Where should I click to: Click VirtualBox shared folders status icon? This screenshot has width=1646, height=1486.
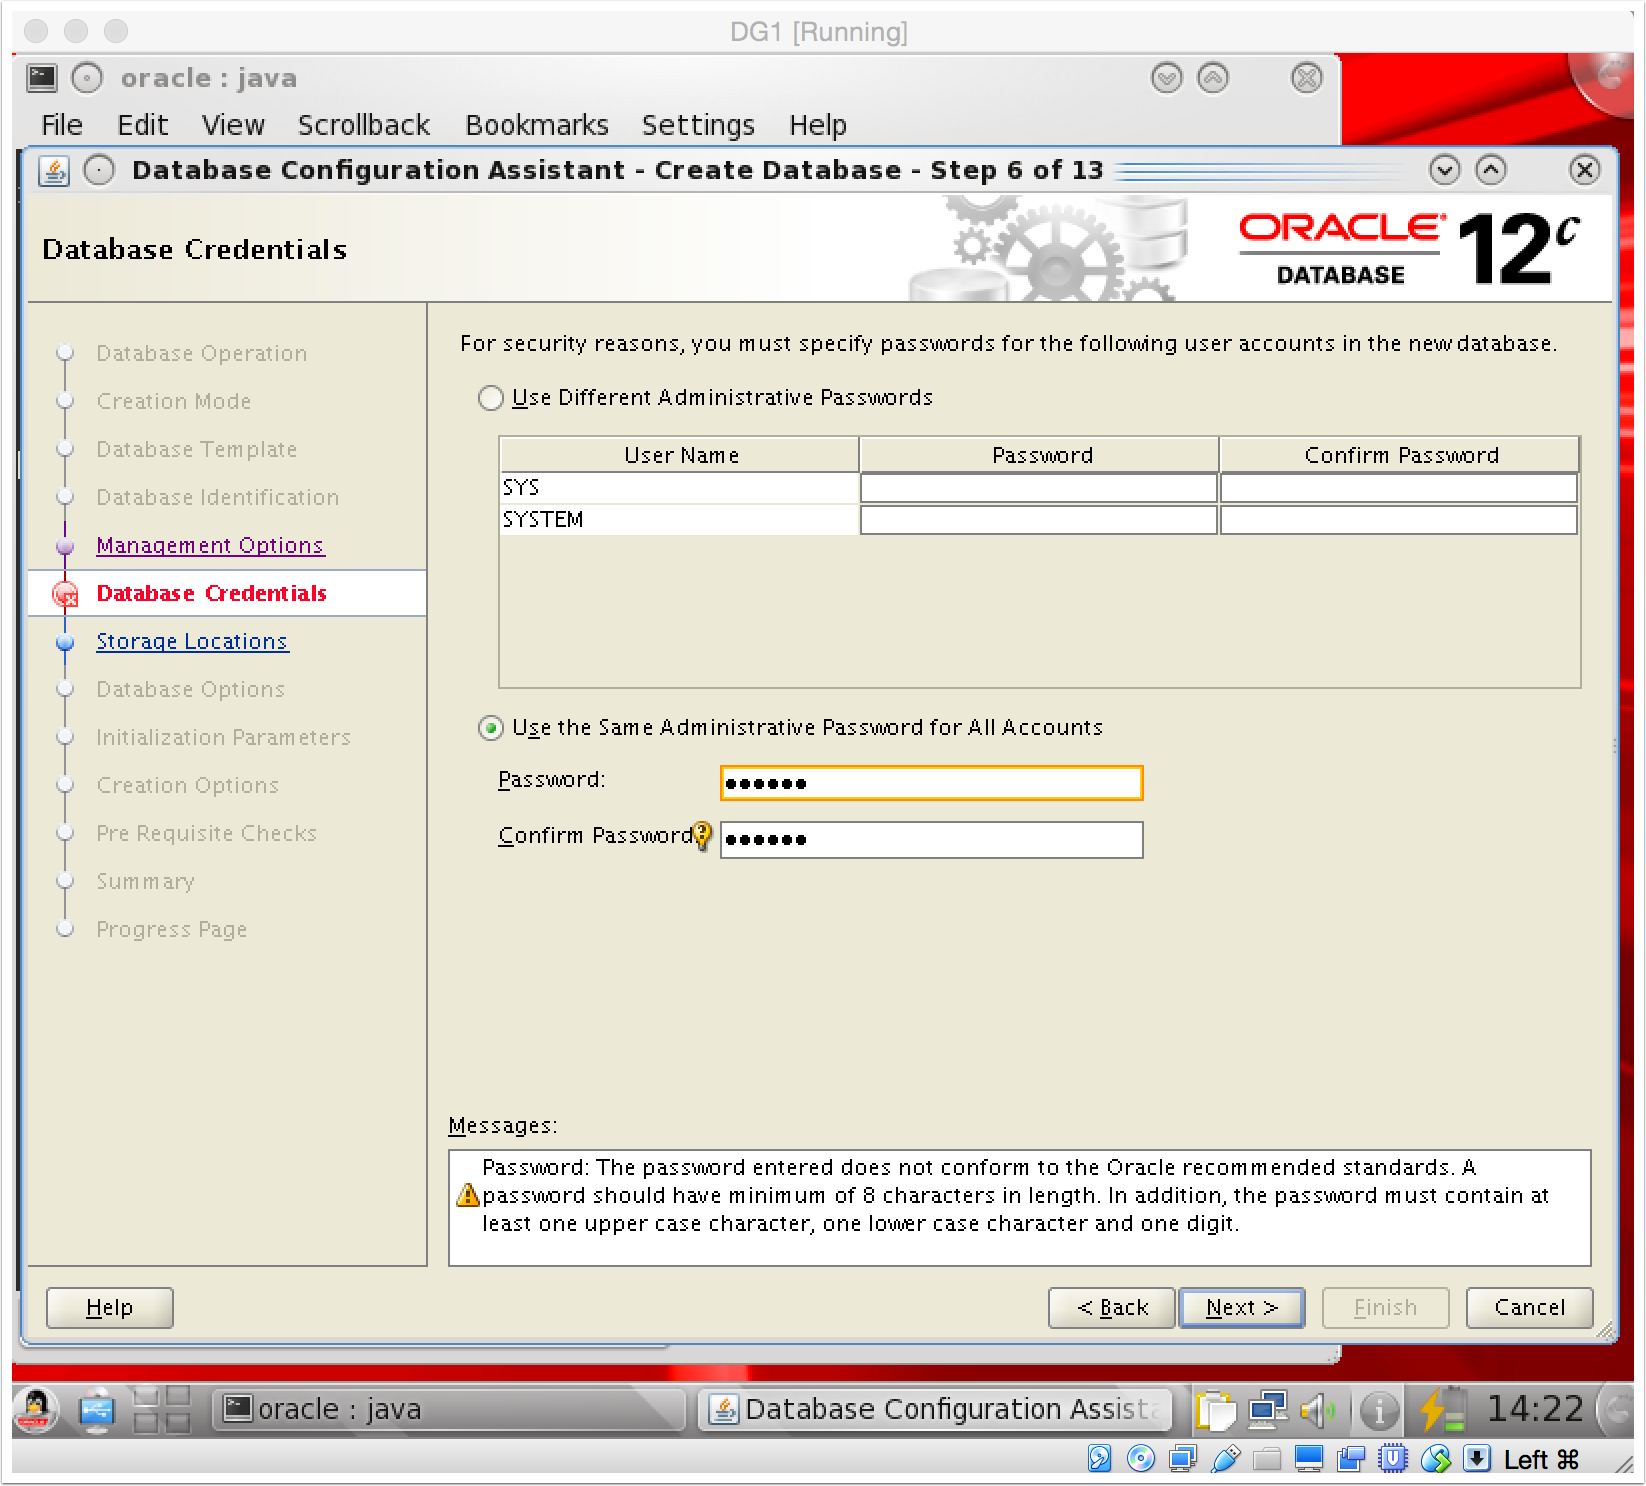coord(1266,1459)
